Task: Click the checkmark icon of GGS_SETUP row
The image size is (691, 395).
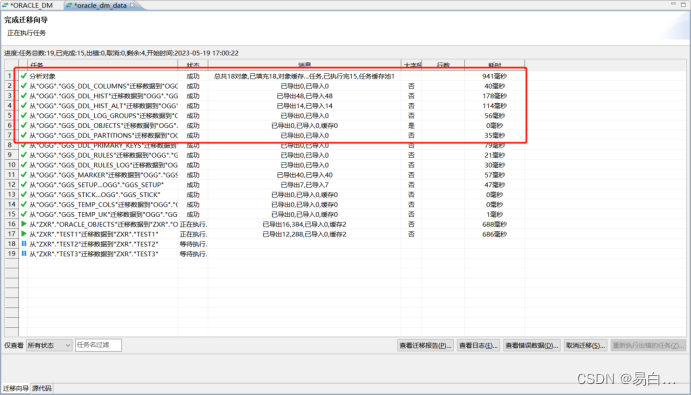Action: pyautogui.click(x=23, y=184)
